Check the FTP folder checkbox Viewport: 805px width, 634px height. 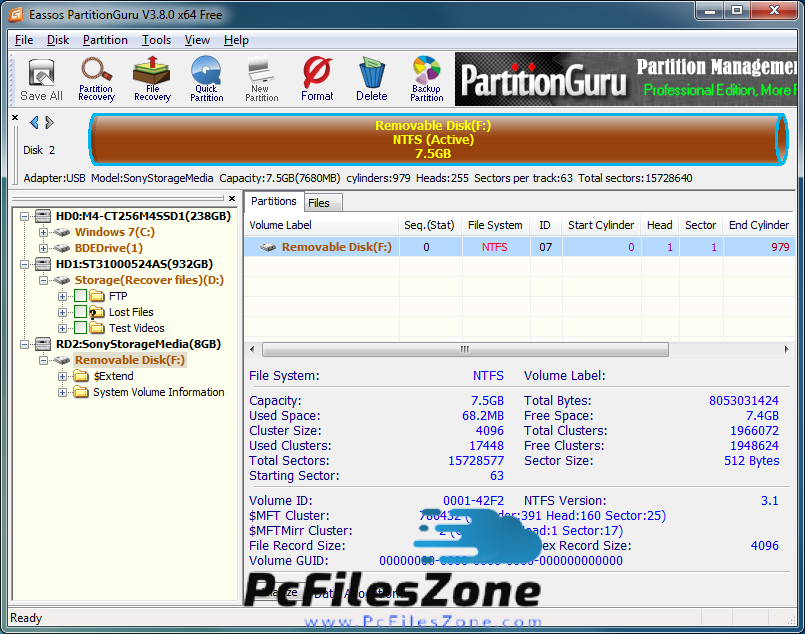point(81,296)
